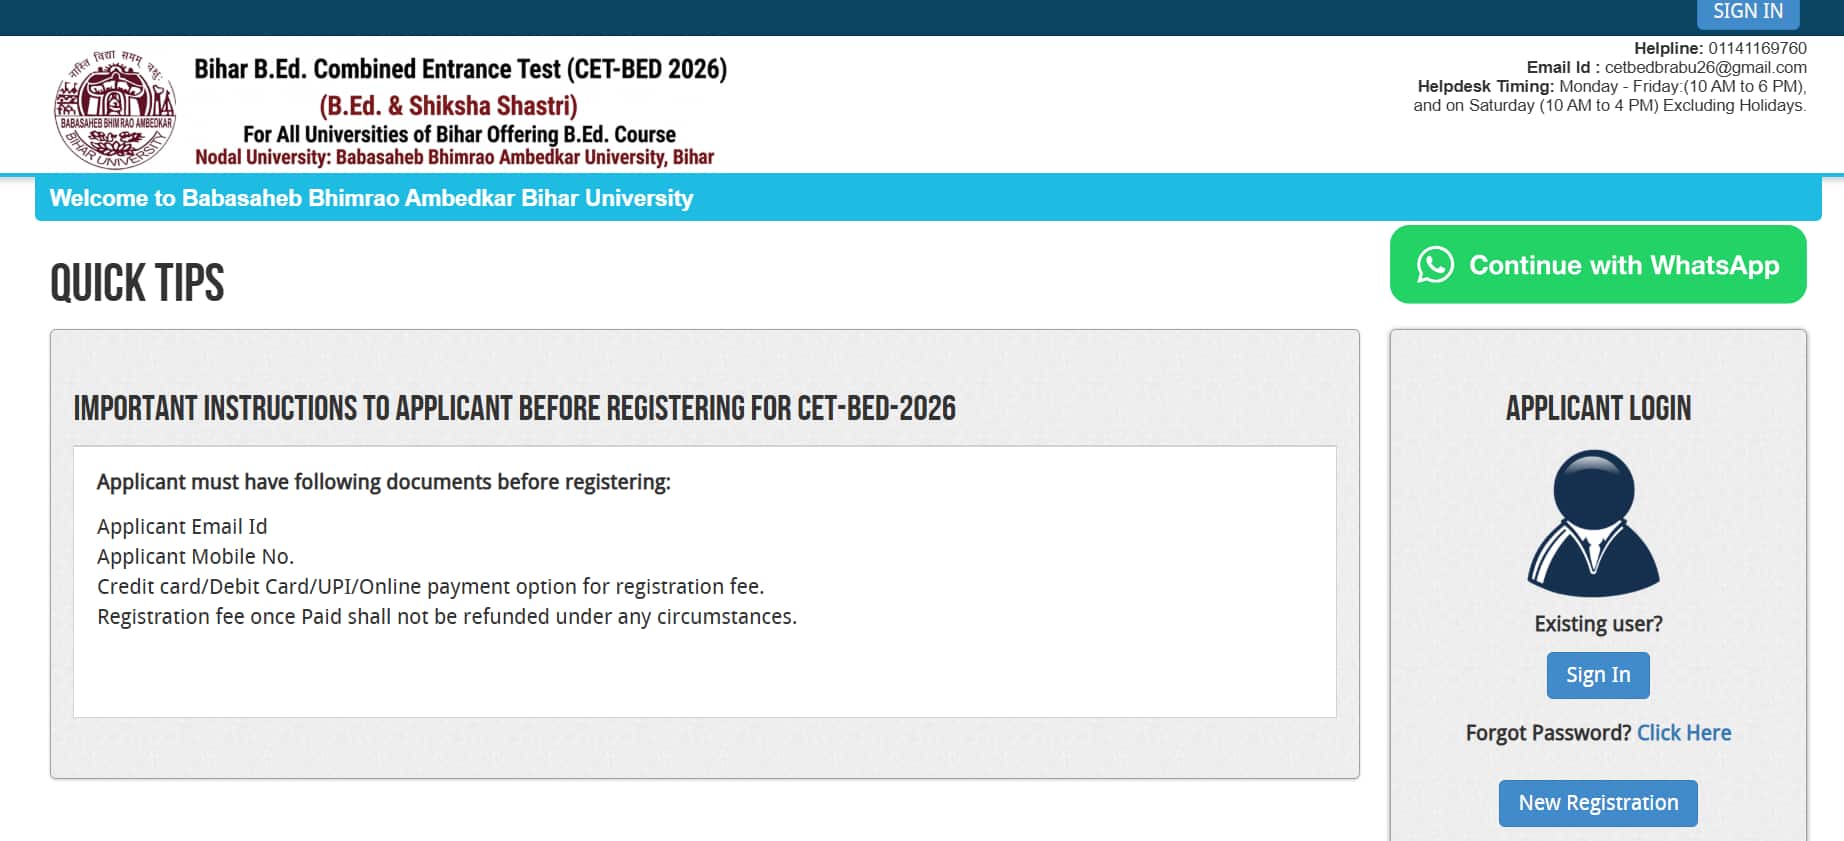Click the 'Existing user?' label
The height and width of the screenshot is (841, 1844).
tap(1598, 624)
